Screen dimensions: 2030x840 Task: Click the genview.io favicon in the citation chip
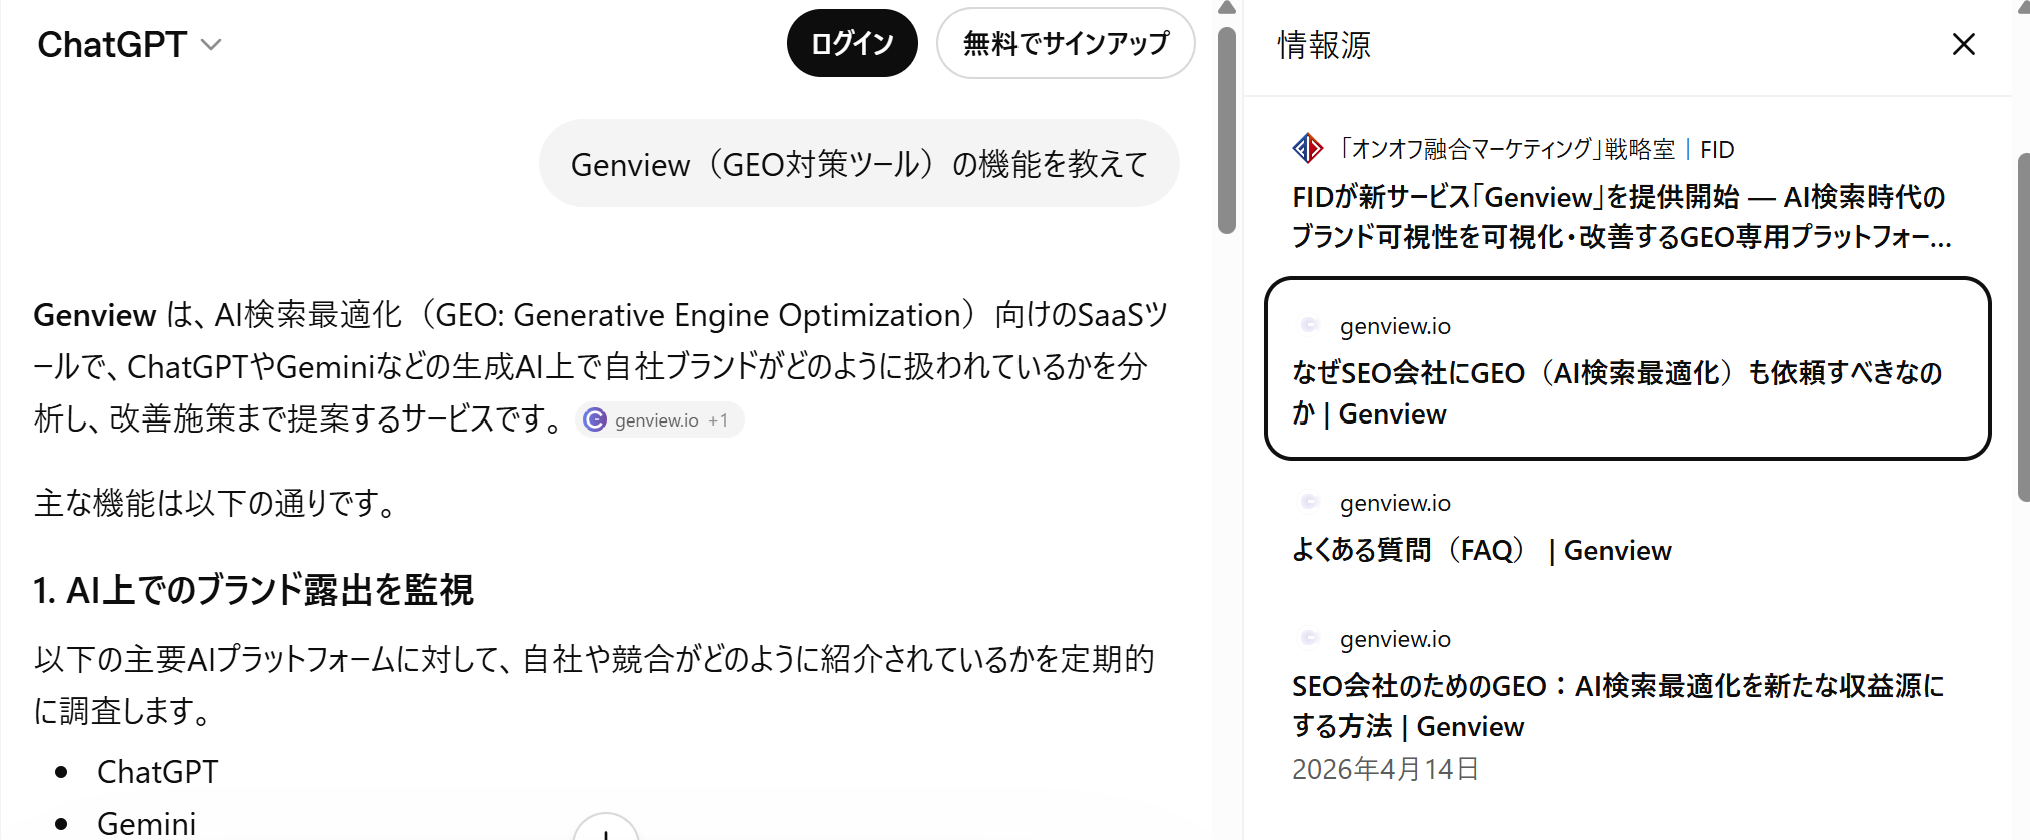pos(595,420)
